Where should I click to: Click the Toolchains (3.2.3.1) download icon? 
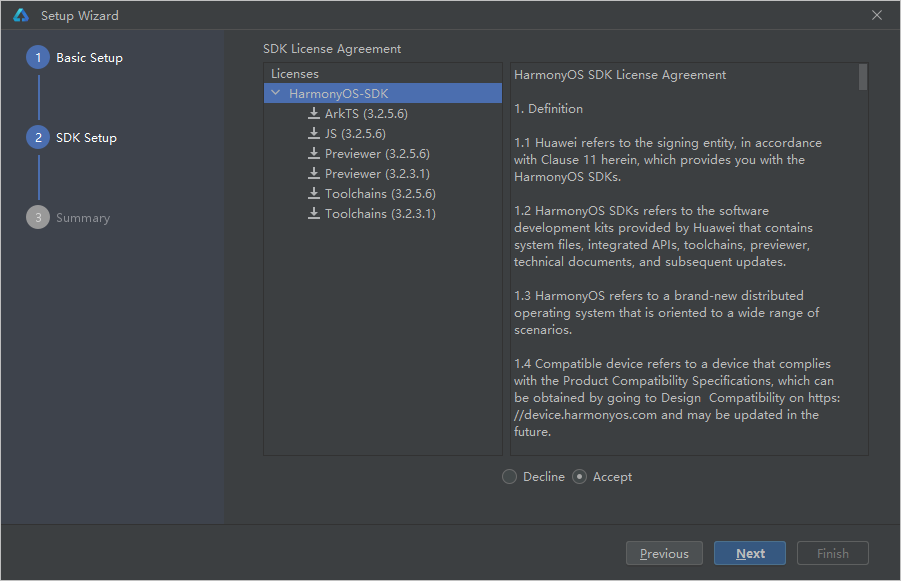click(314, 213)
